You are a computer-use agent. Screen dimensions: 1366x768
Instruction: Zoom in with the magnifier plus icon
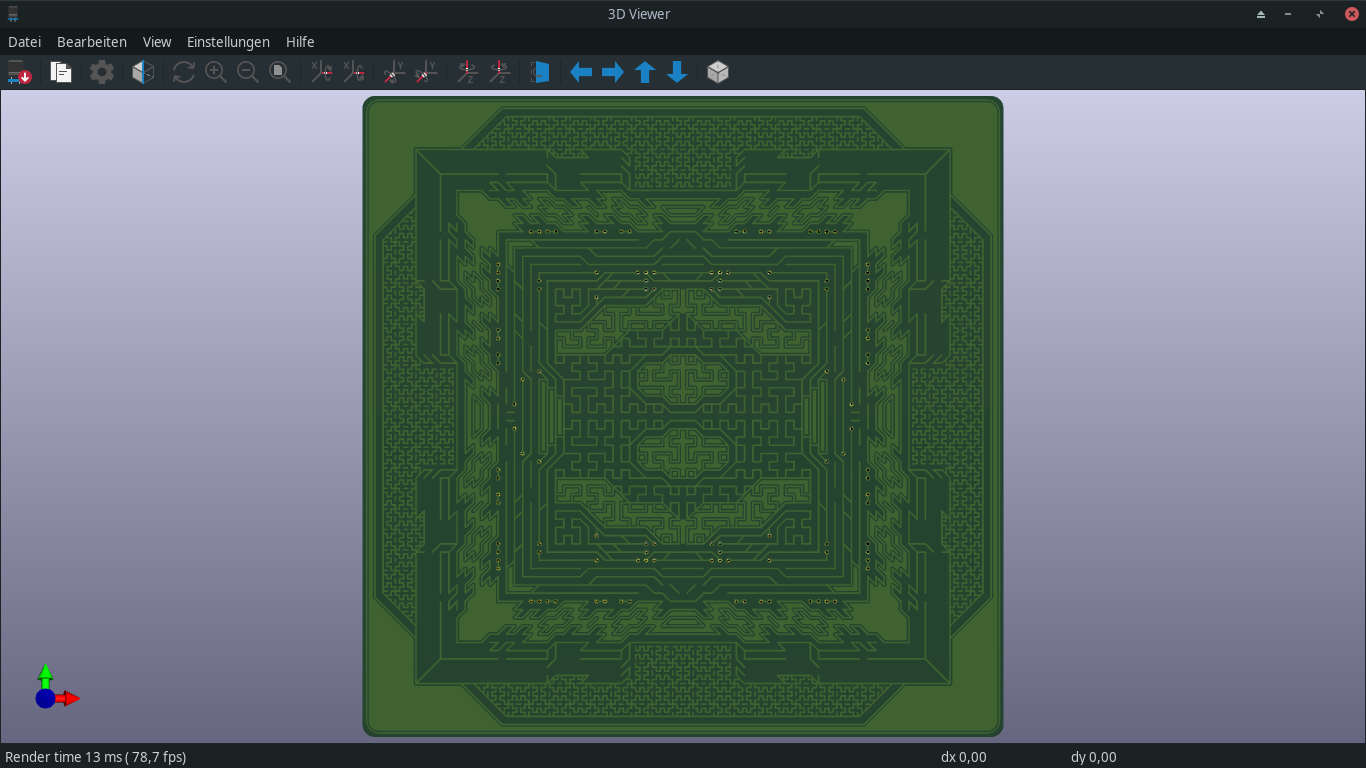pyautogui.click(x=215, y=72)
